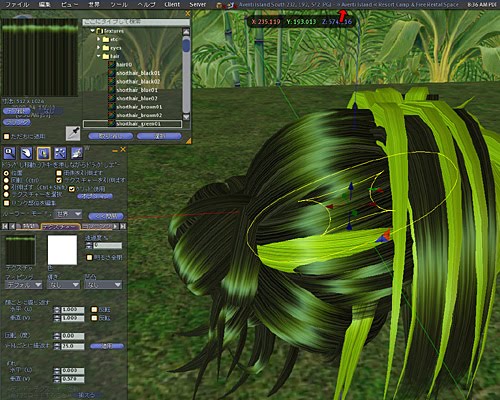
Task: Select the テクスチャーを選択 radio button
Action: coord(6,194)
